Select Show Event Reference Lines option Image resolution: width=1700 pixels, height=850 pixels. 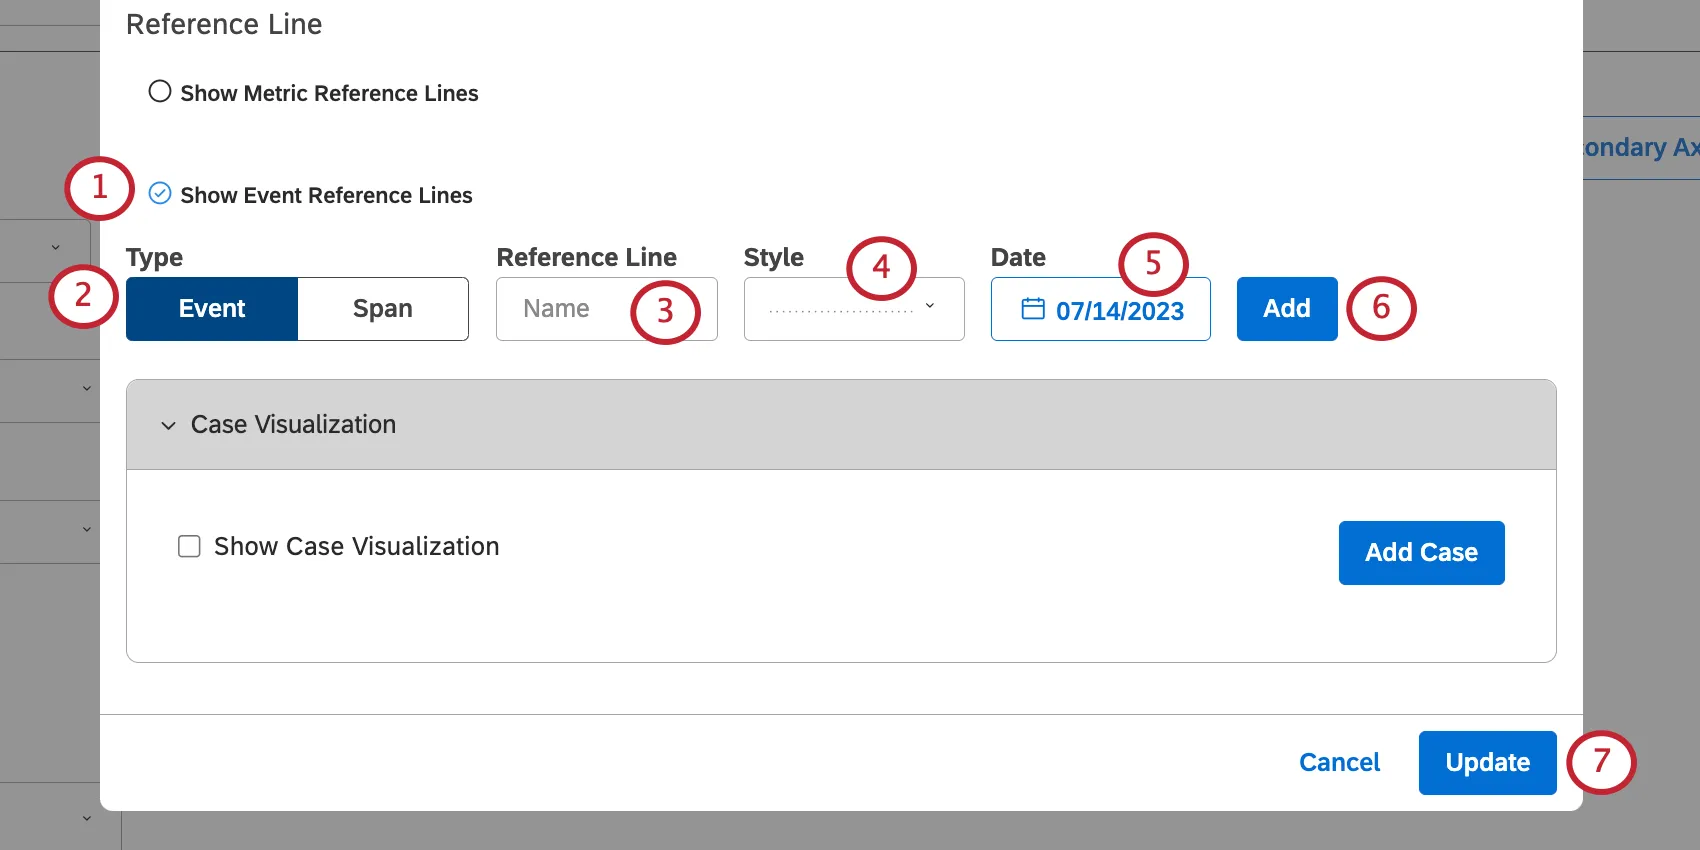coord(160,194)
